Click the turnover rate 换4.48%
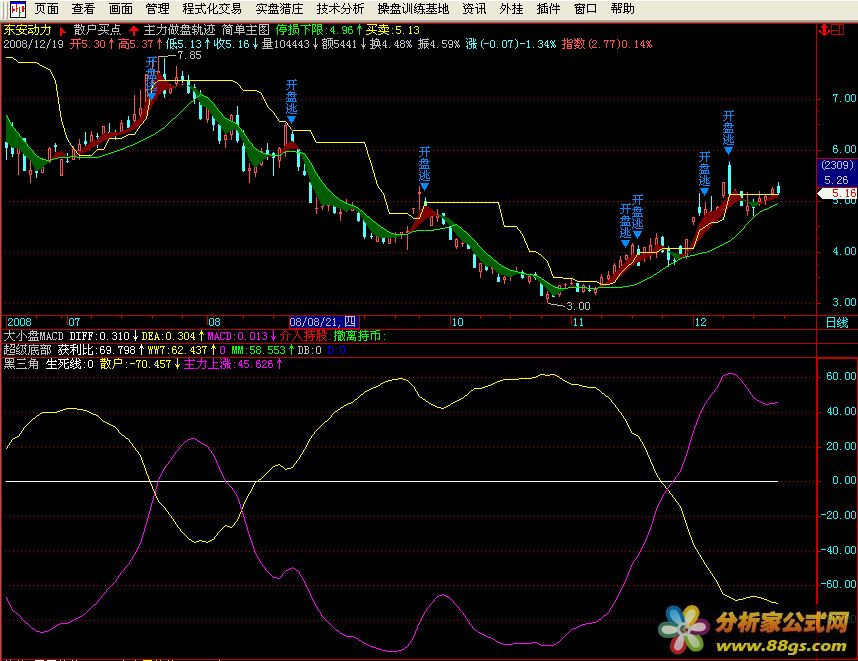858x661 pixels. coord(391,44)
